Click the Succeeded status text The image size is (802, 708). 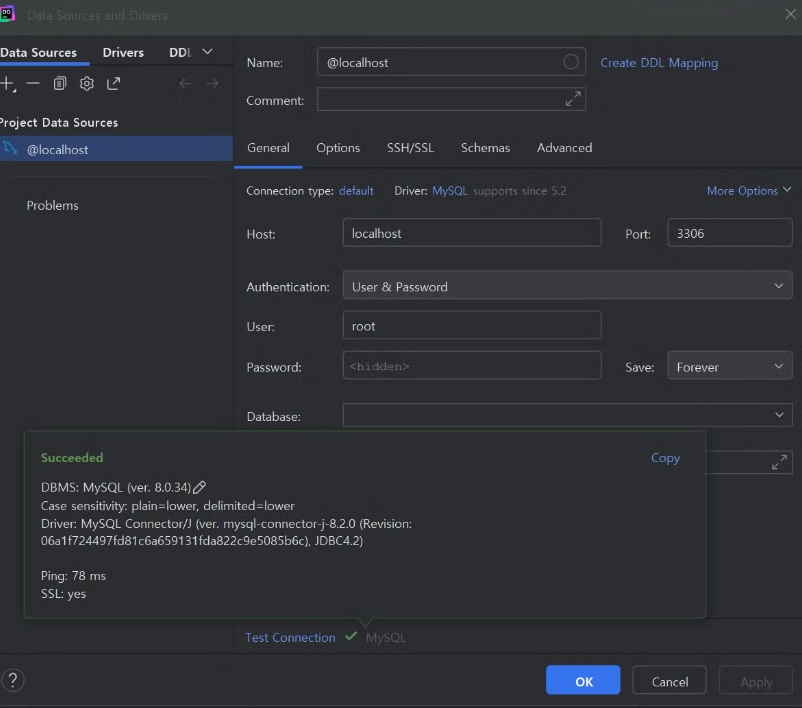pyautogui.click(x=72, y=458)
